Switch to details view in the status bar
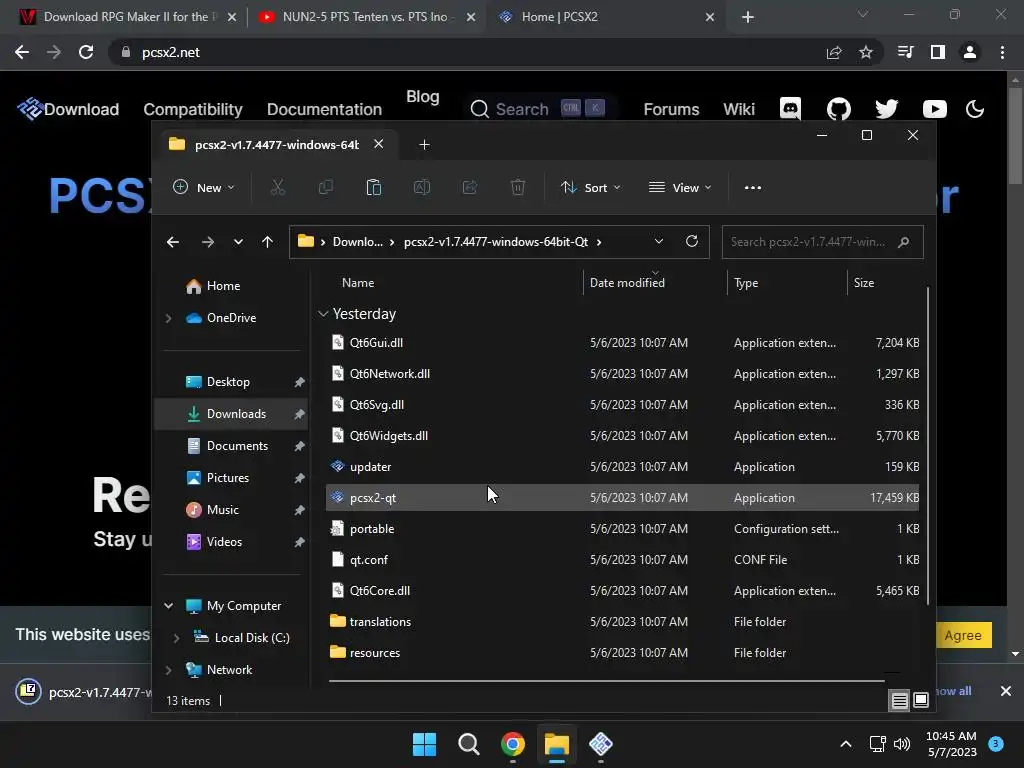Image resolution: width=1024 pixels, height=768 pixels. pos(899,700)
